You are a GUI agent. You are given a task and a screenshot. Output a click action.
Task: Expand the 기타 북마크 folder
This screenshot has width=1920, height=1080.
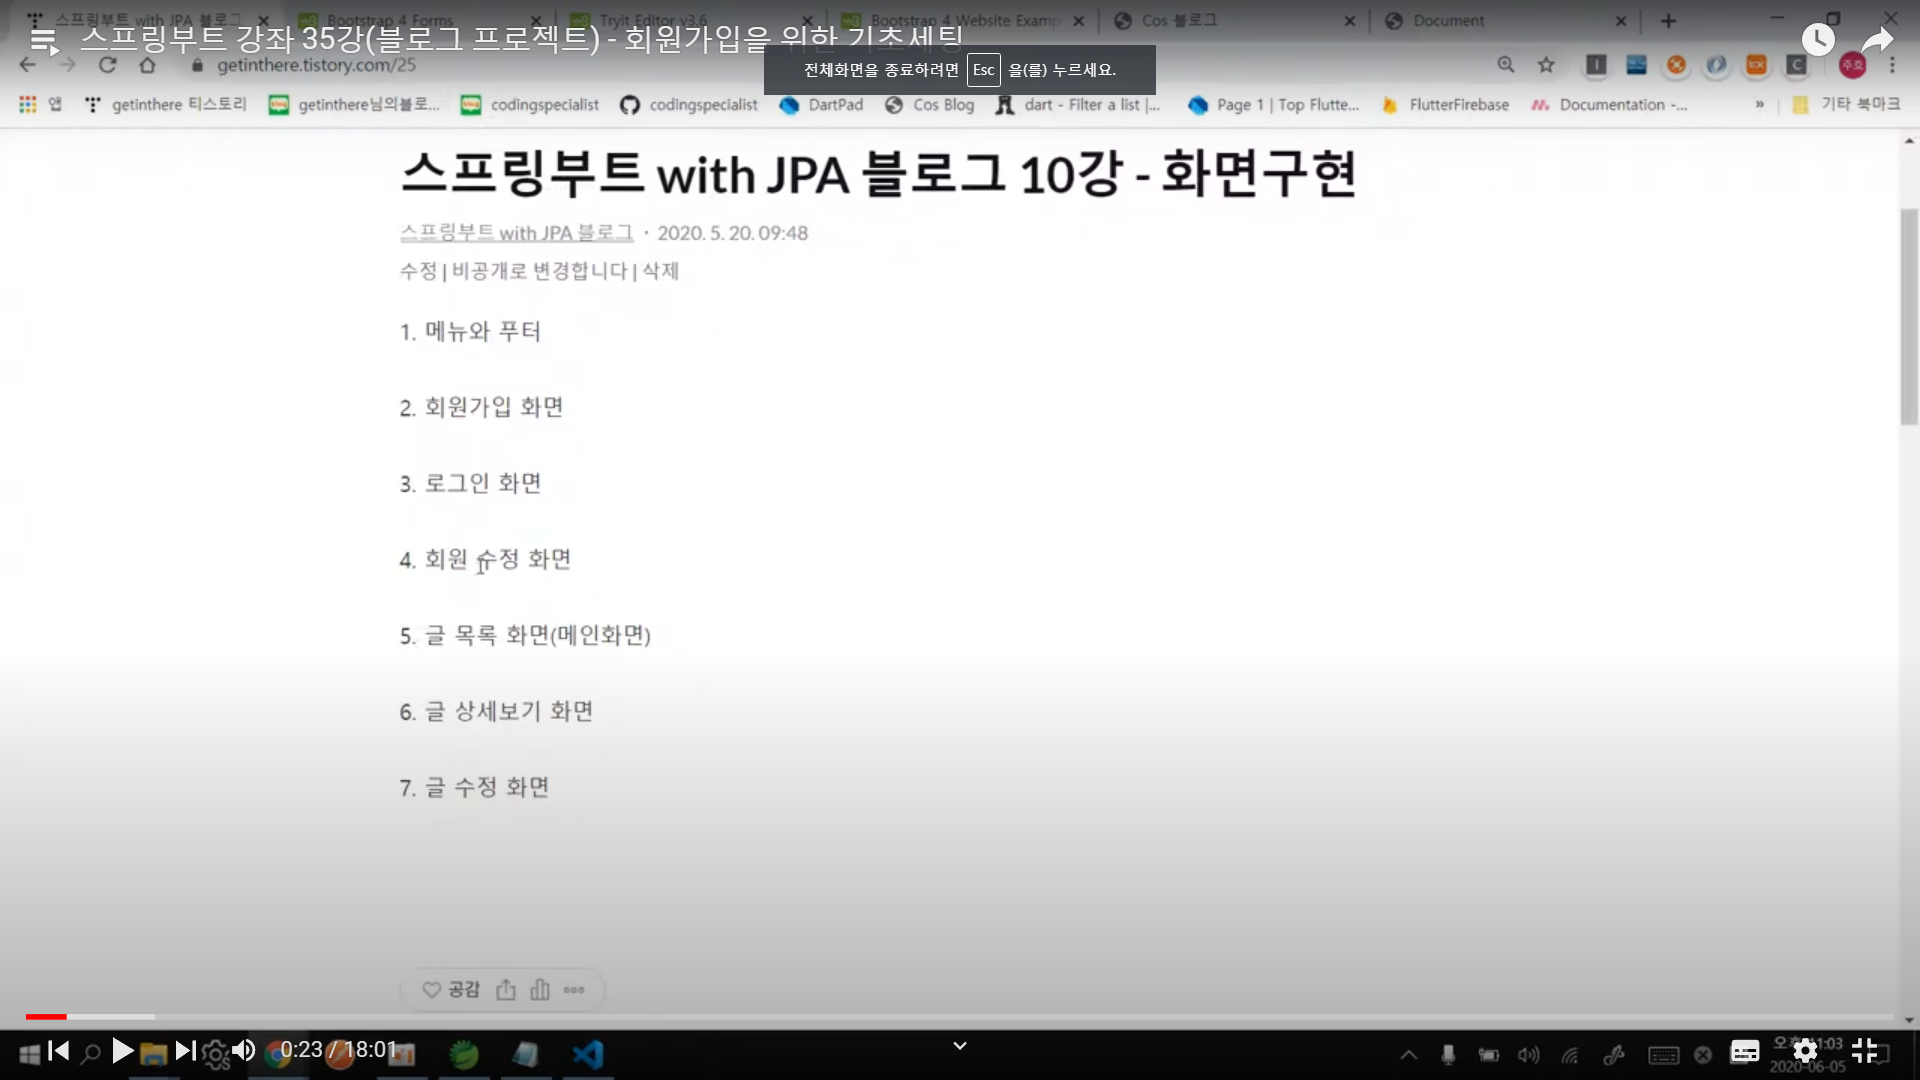[x=1846, y=104]
